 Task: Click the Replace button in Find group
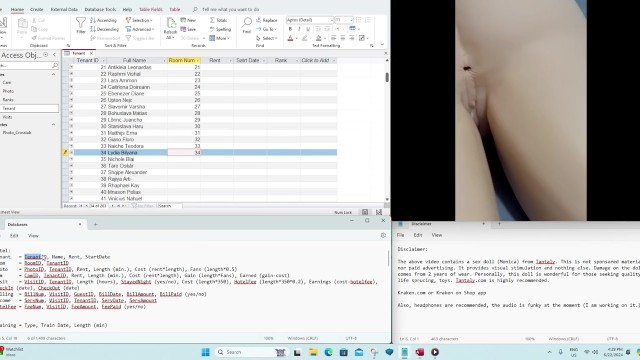point(267,20)
